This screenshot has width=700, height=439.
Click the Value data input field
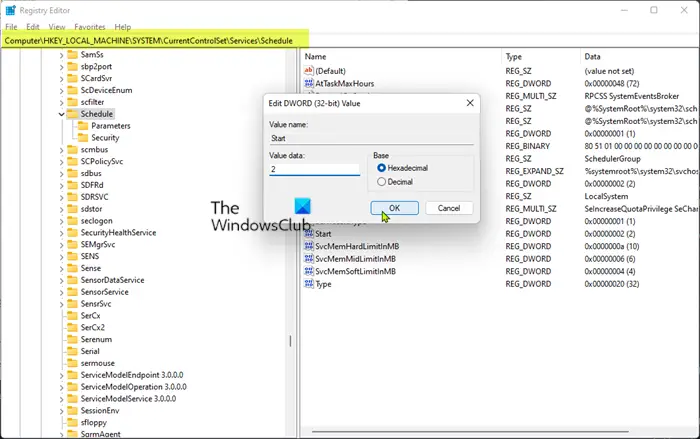[x=314, y=169]
